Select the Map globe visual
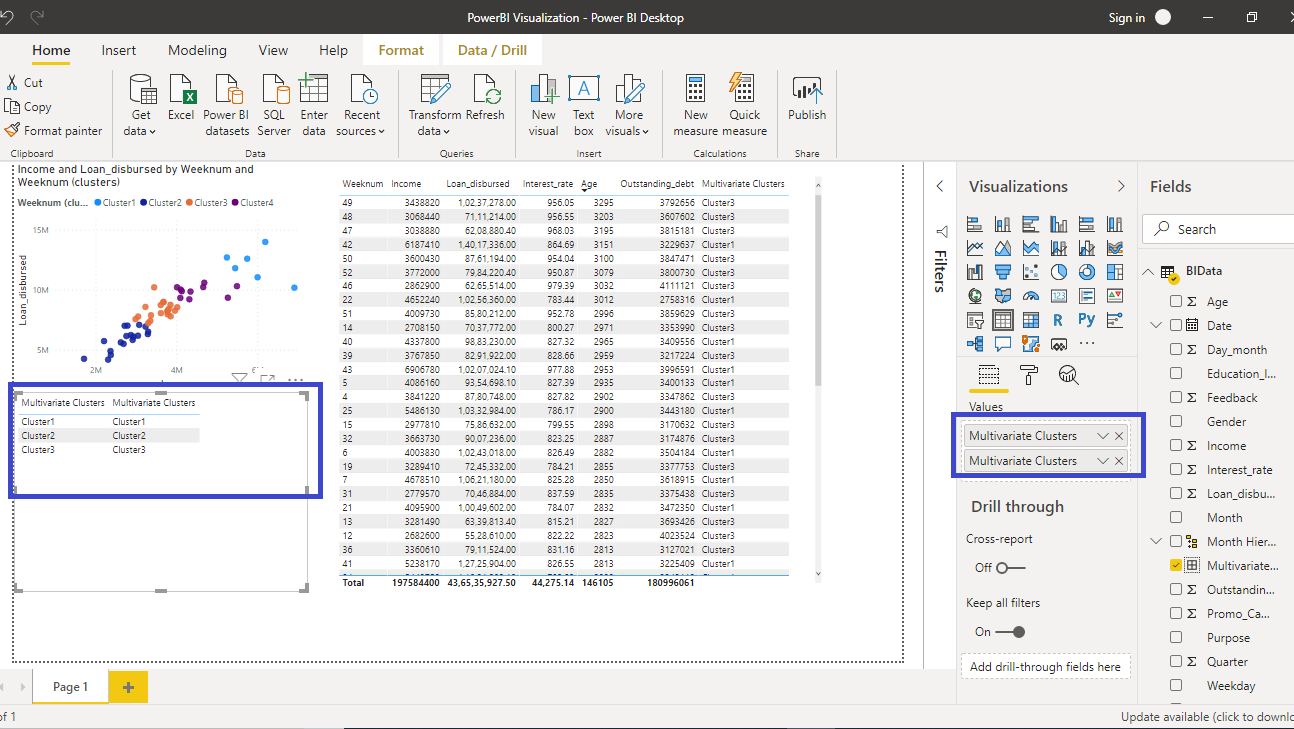Image resolution: width=1294 pixels, height=729 pixels. pos(975,295)
